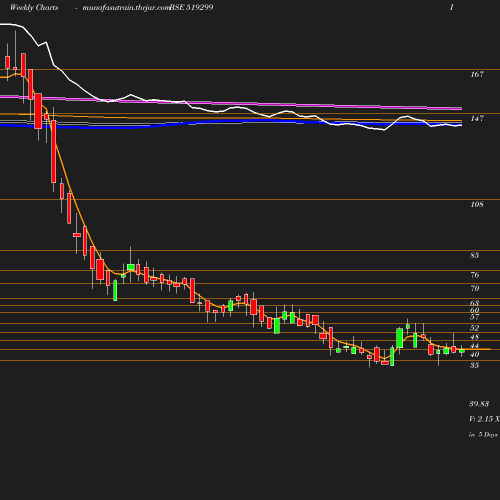Click the munafasutra website watermark text
Image resolution: width=500 pixels, height=500 pixels.
point(126,8)
